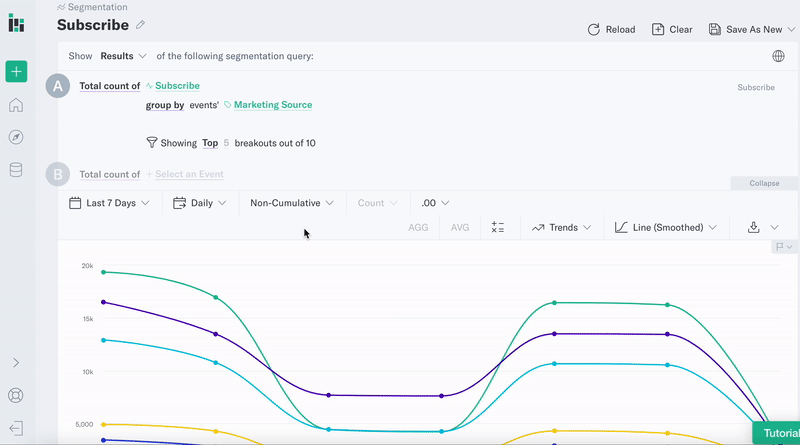The width and height of the screenshot is (800, 445).
Task: Open the Home icon in sidebar
Action: point(16,105)
